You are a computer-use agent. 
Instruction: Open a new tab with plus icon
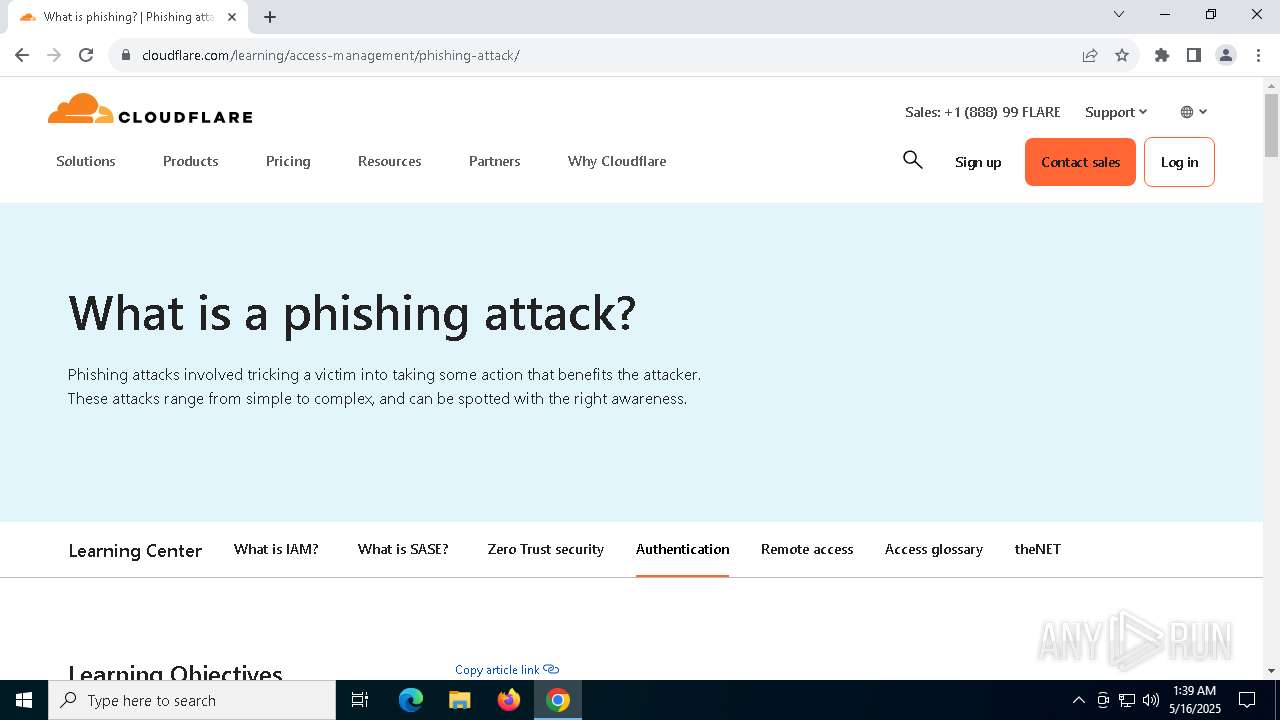(x=270, y=17)
